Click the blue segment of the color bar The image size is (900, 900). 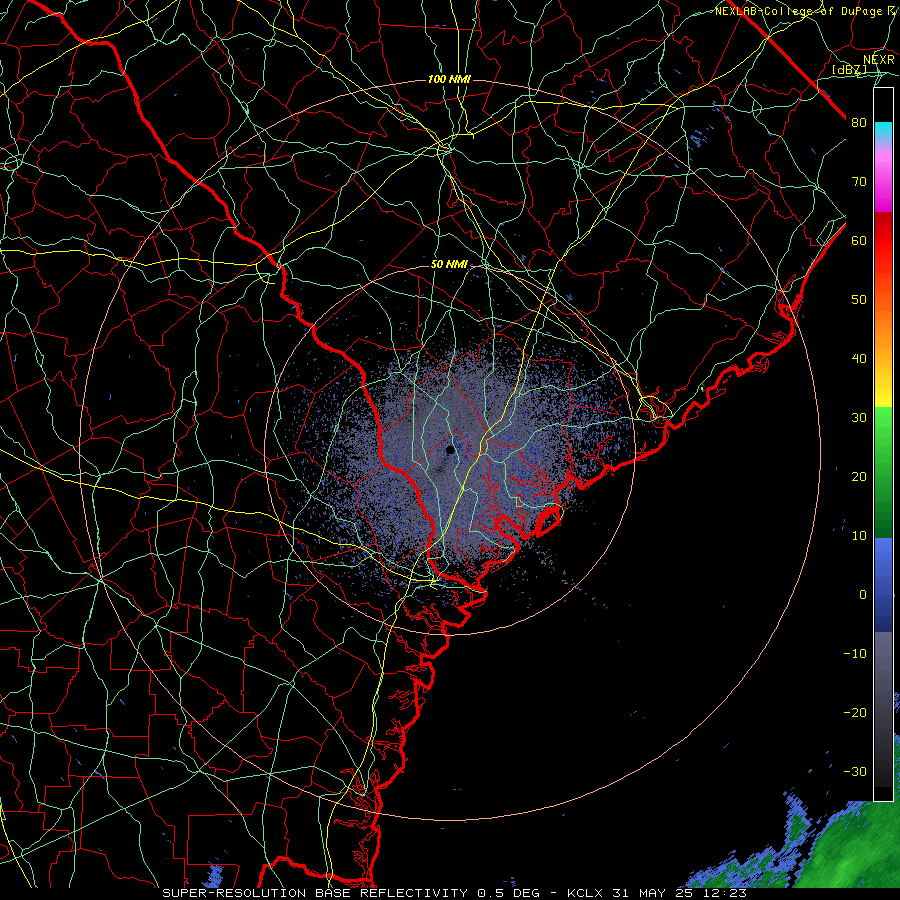pos(883,584)
